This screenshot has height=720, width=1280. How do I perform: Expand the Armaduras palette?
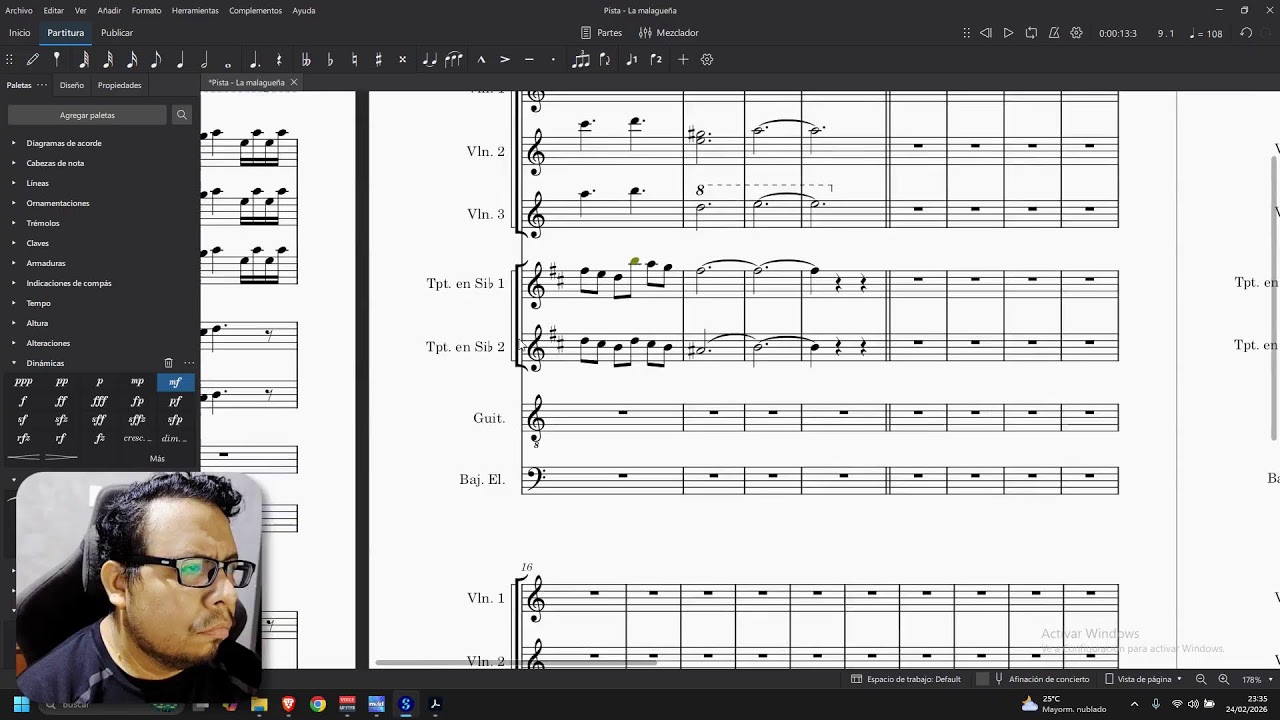coord(14,263)
